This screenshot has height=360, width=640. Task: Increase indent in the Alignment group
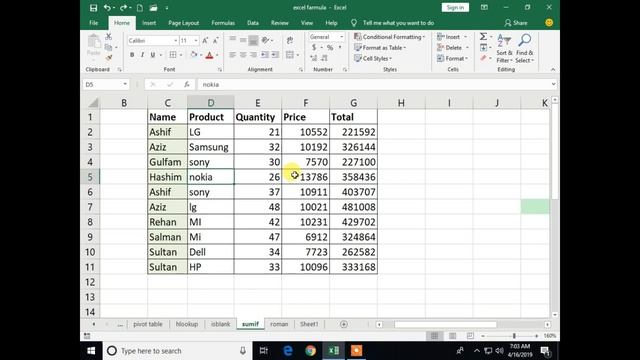(275, 55)
